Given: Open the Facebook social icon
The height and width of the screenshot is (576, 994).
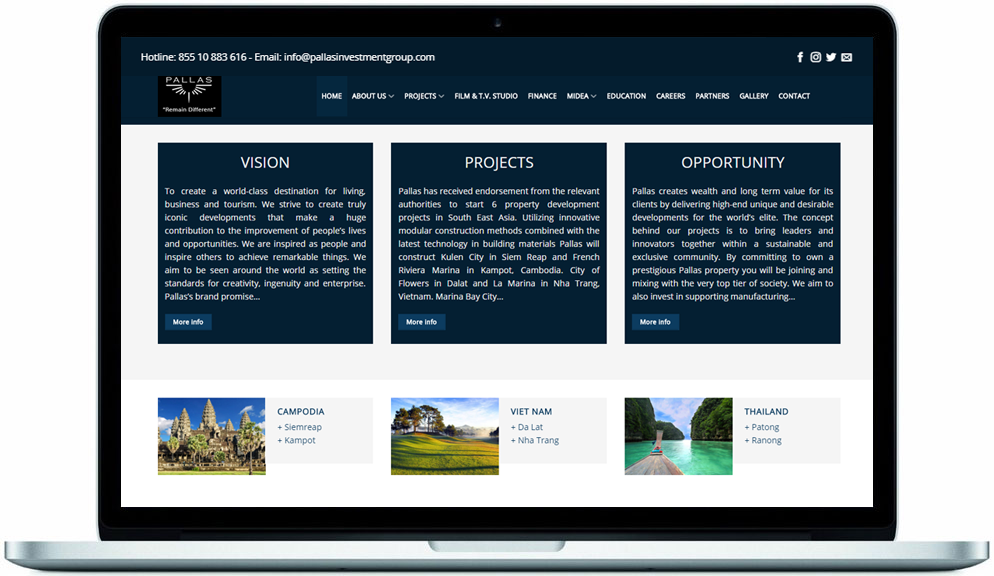Looking at the screenshot, I should (800, 57).
